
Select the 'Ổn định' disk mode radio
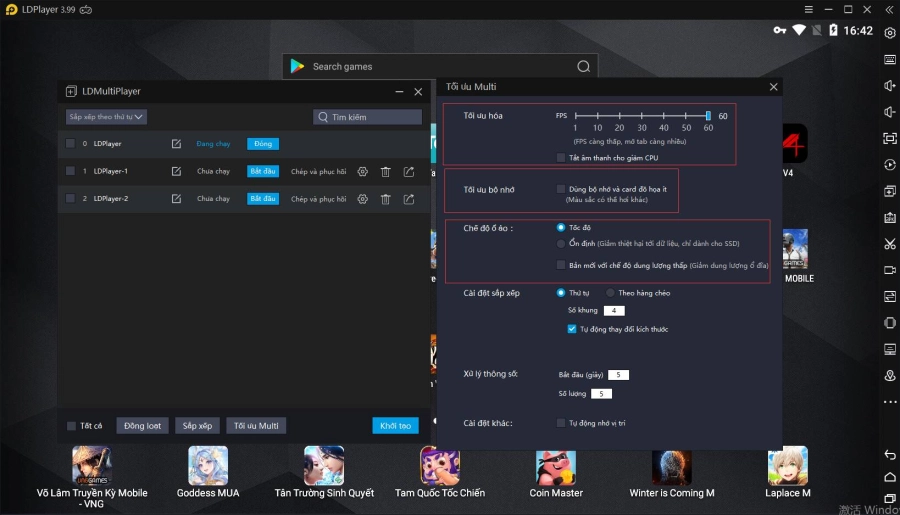pos(561,243)
